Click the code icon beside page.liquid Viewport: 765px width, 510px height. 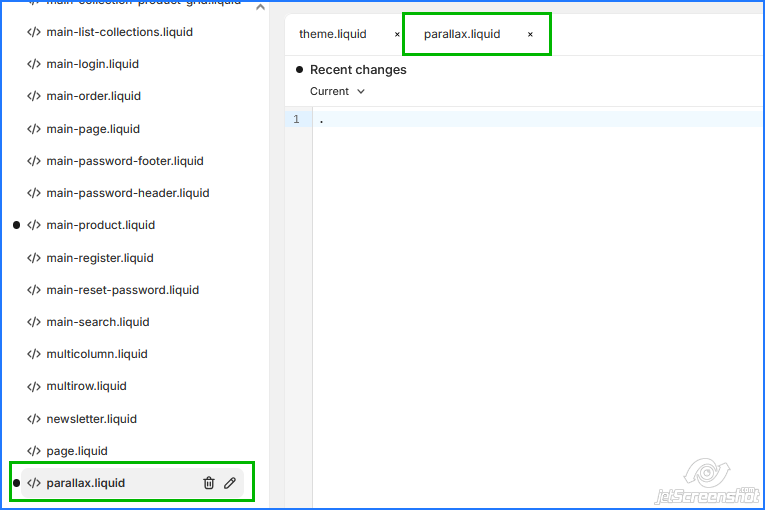point(34,451)
